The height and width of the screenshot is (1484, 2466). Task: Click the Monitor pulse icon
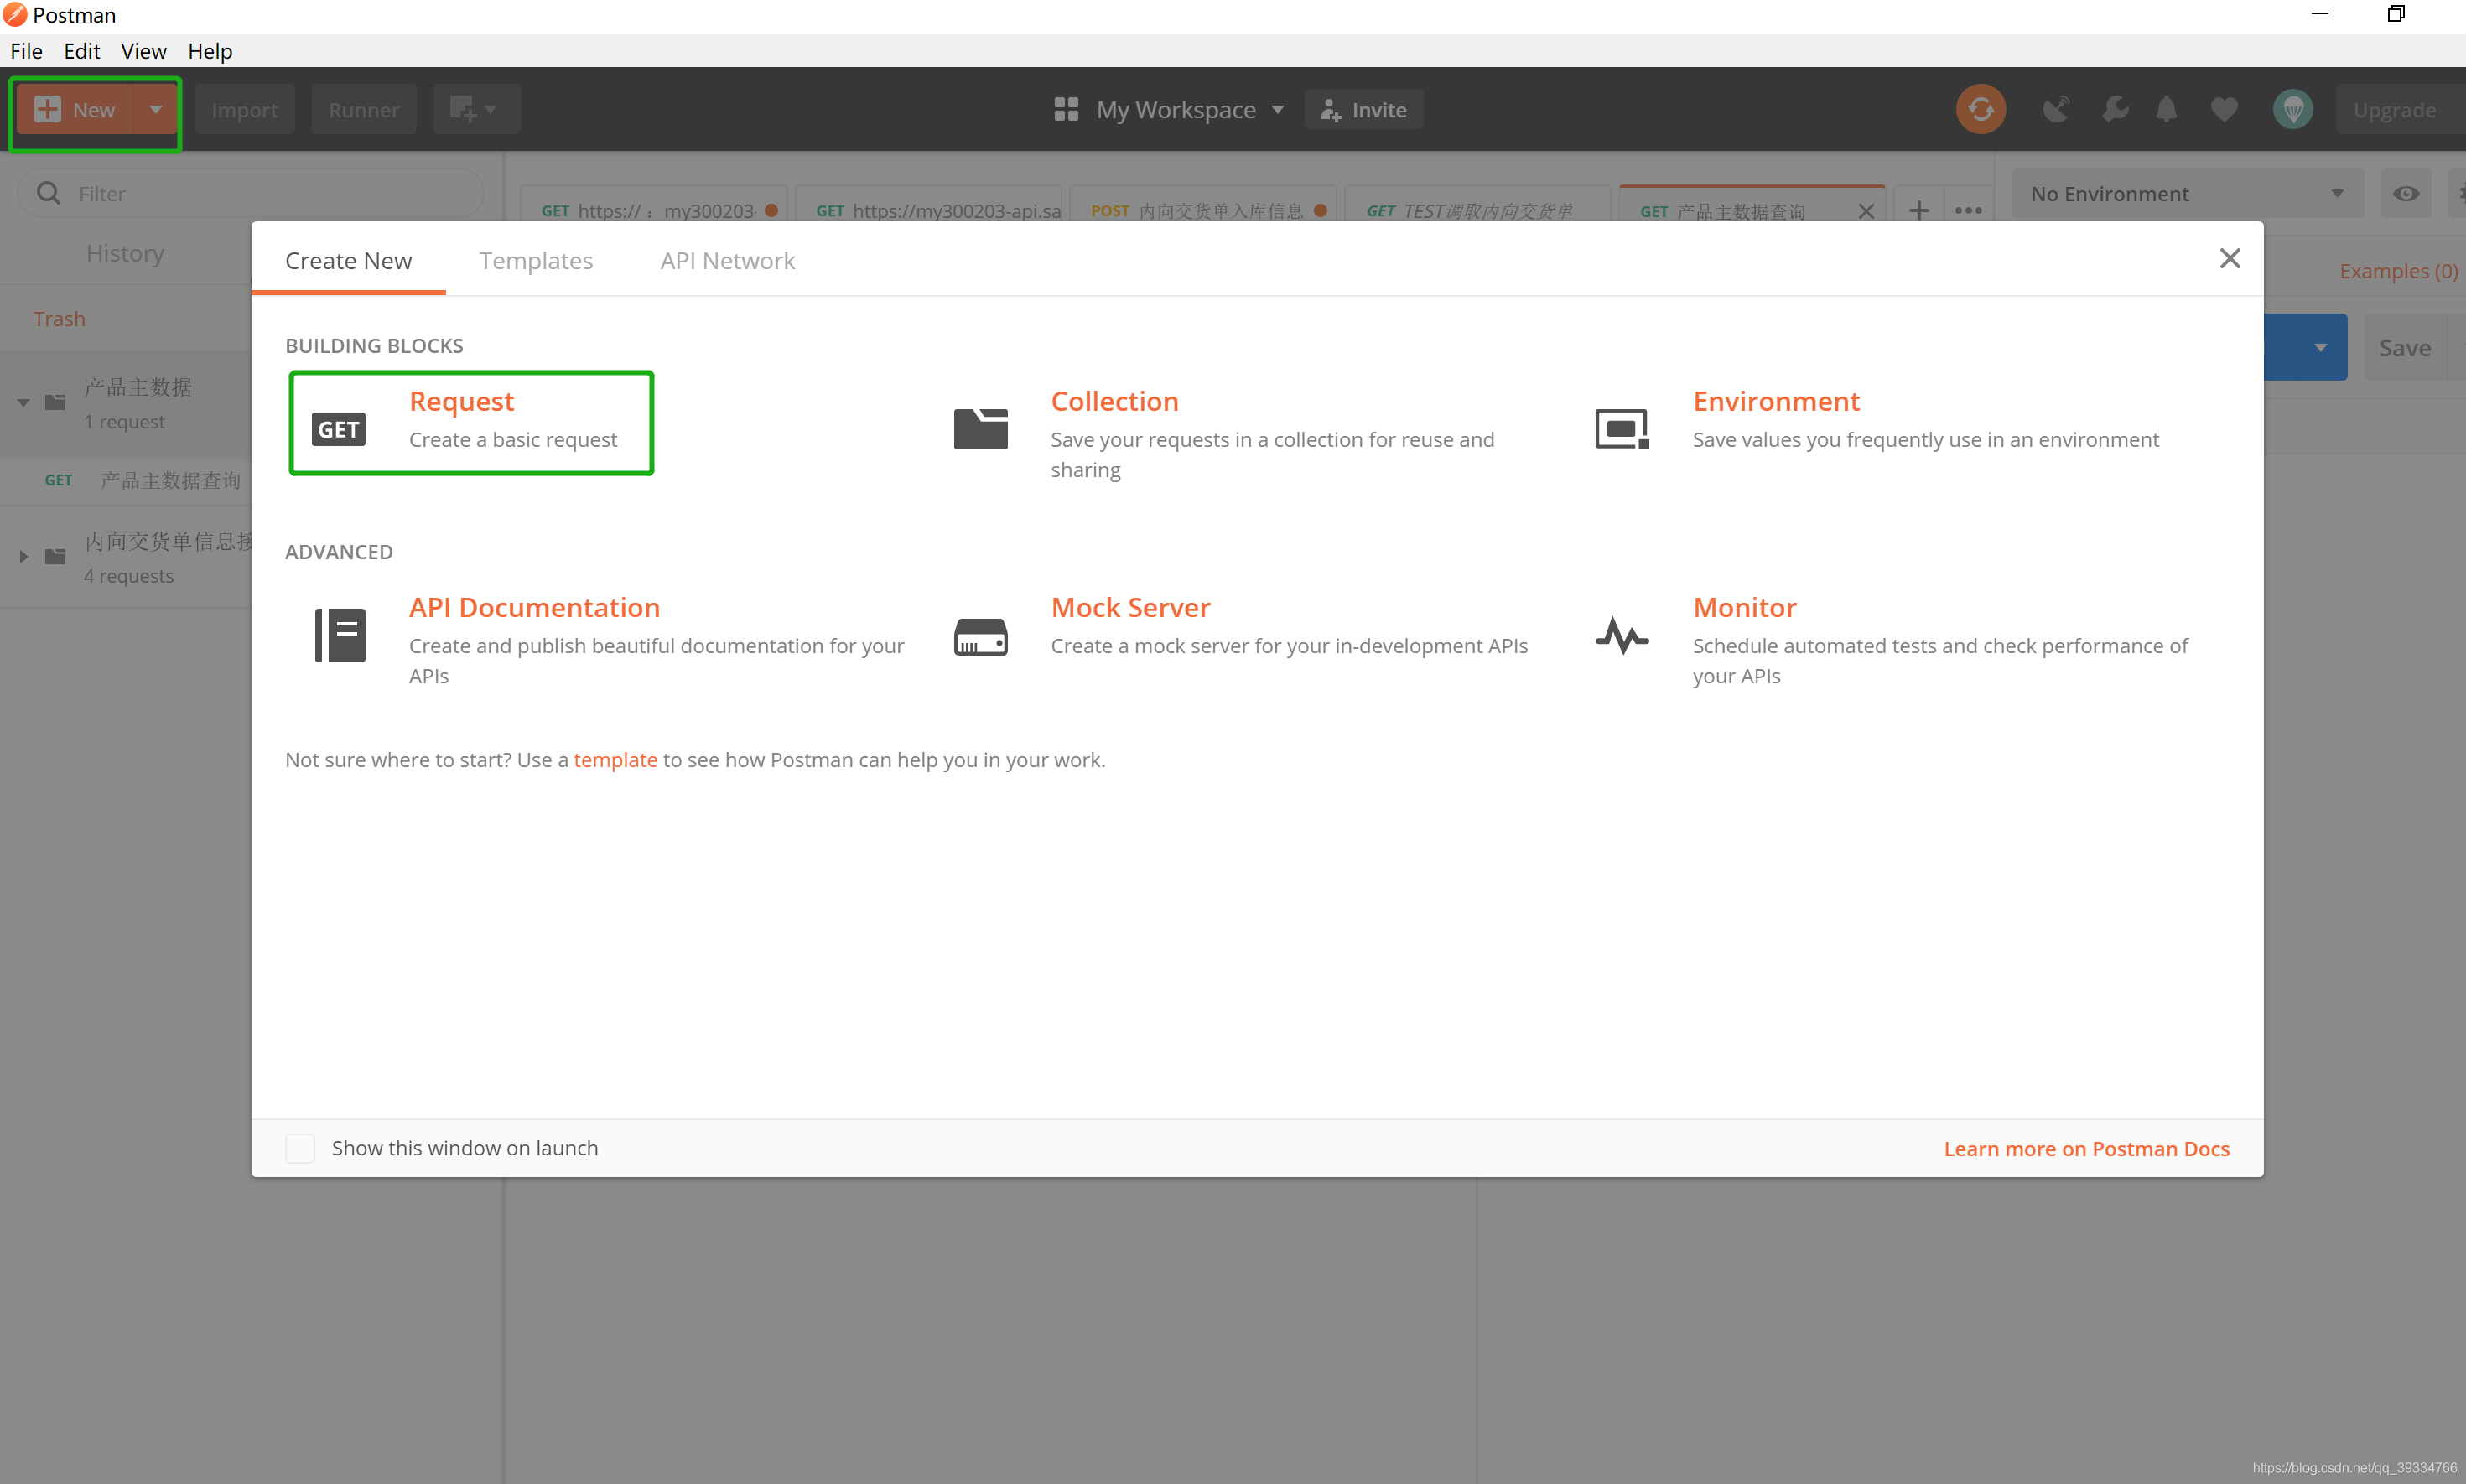pos(1621,635)
